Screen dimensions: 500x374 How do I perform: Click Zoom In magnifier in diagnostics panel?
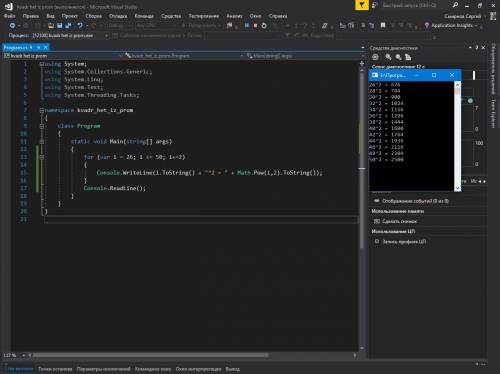coord(388,57)
